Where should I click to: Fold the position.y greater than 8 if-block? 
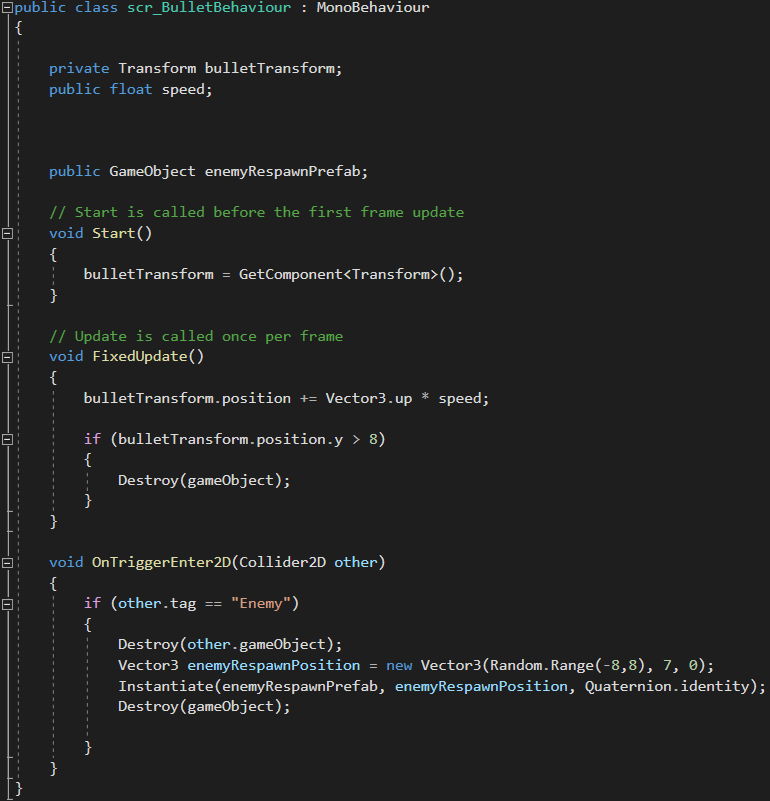coord(7,439)
